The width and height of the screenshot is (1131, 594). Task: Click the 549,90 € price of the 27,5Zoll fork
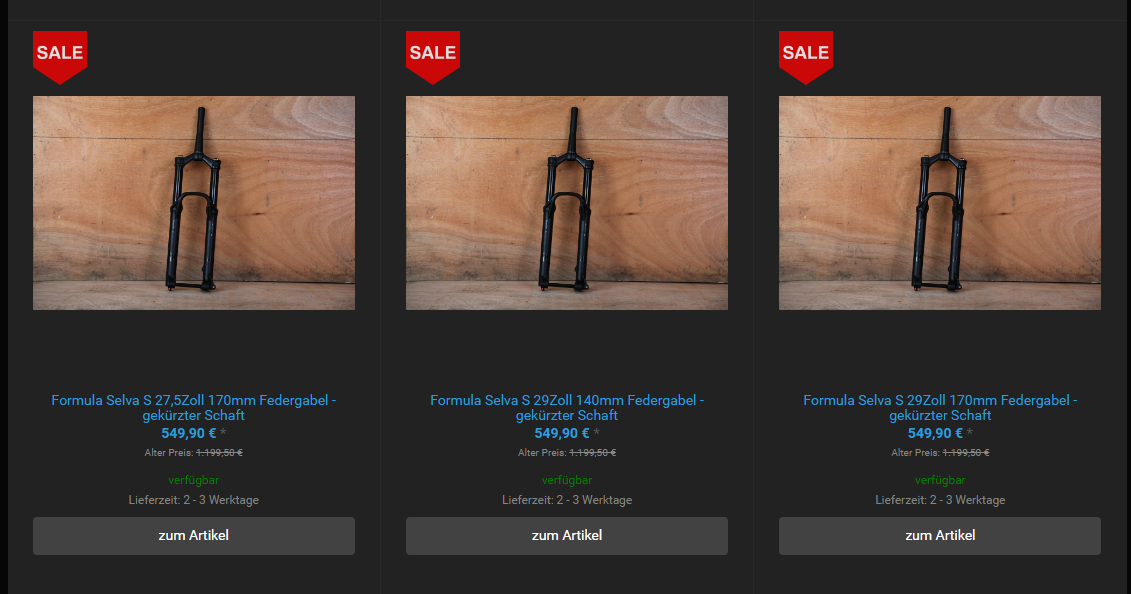tap(189, 433)
